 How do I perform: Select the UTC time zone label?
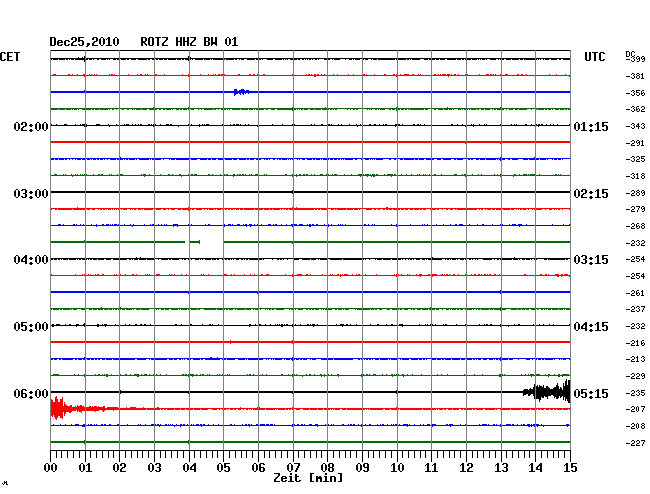point(594,57)
